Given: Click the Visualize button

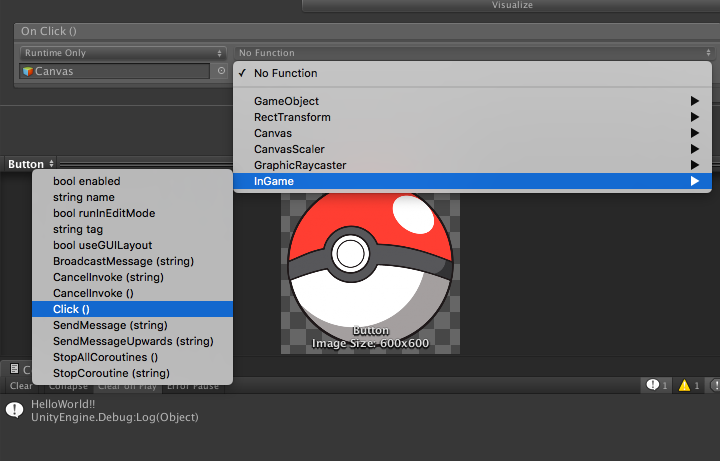Looking at the screenshot, I should click(511, 5).
